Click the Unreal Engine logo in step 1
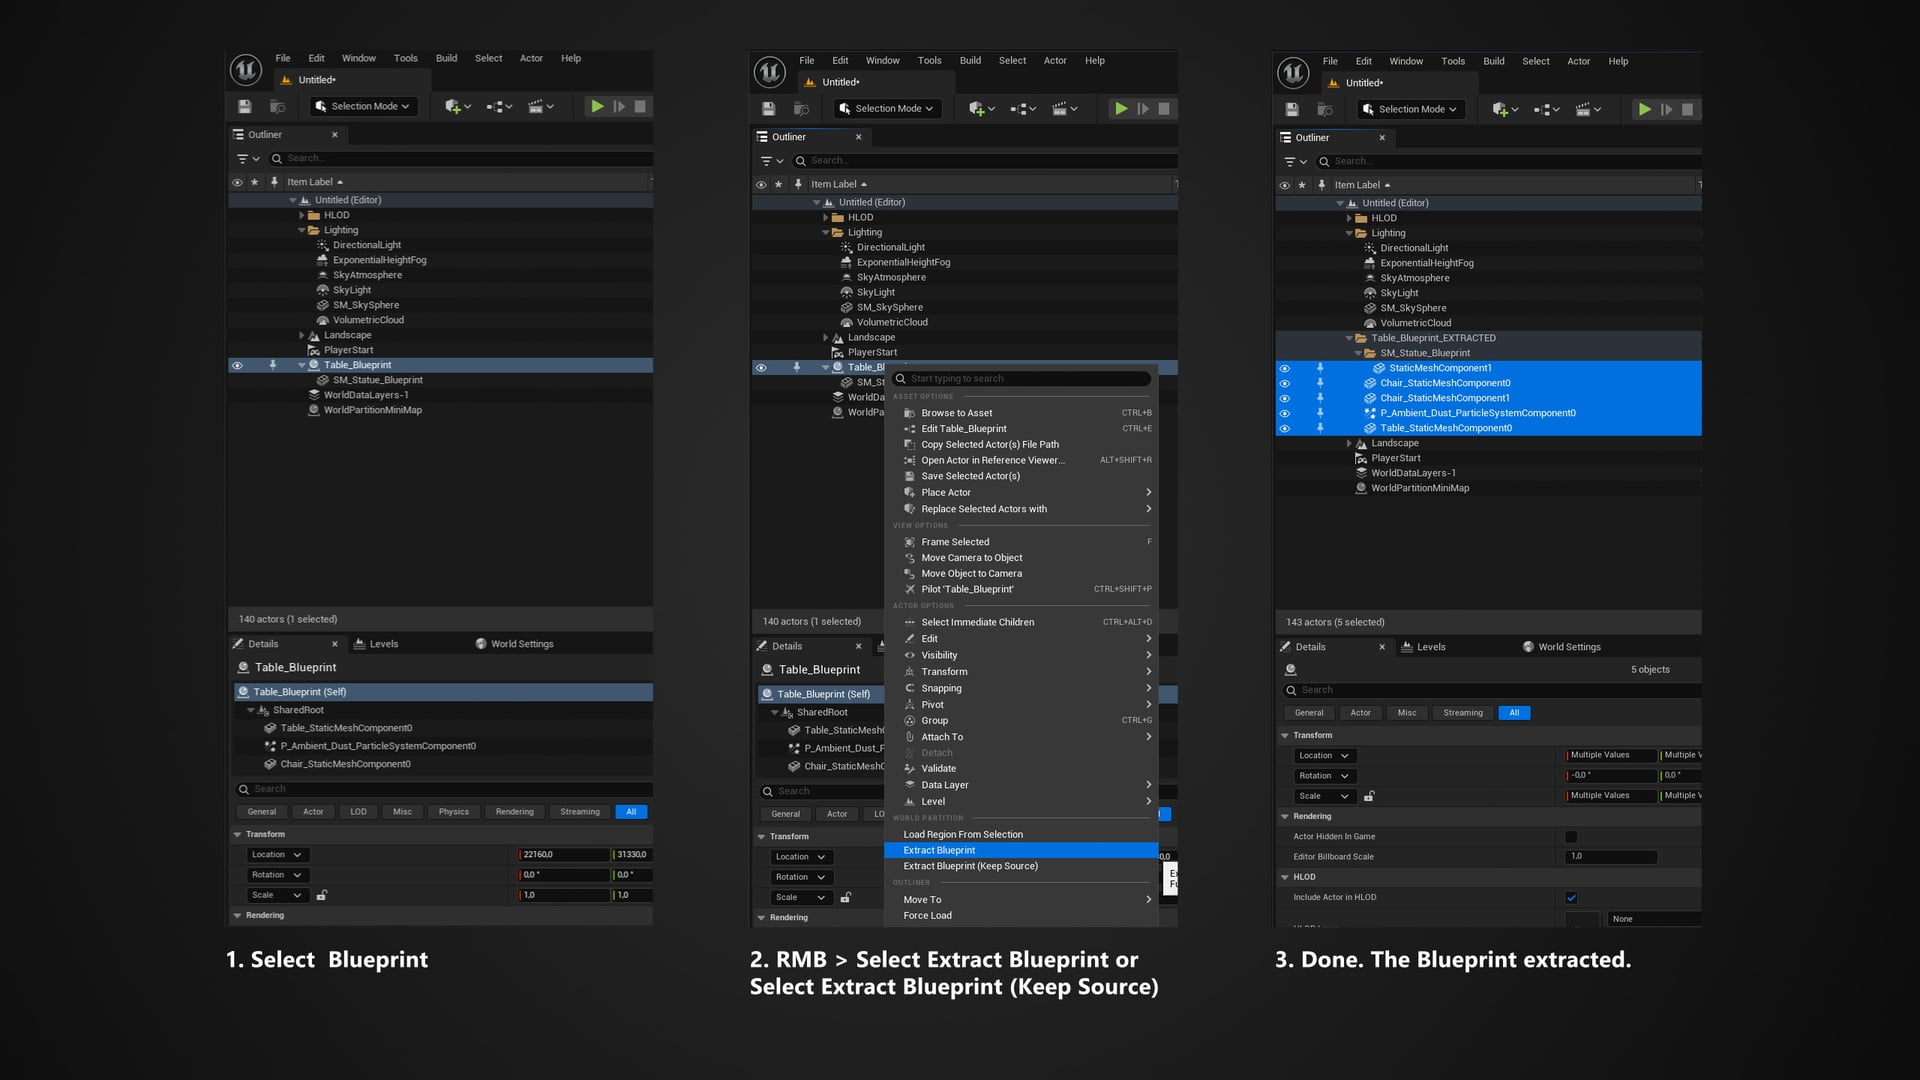The height and width of the screenshot is (1080, 1920). 246,70
